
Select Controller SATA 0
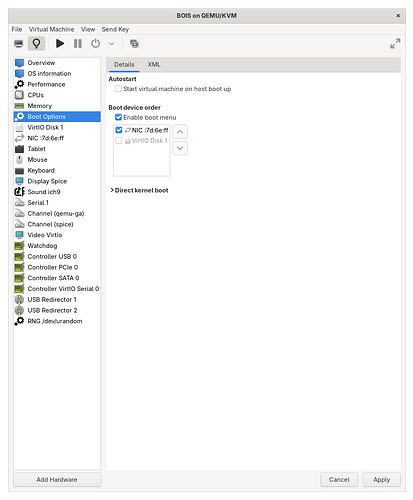pyautogui.click(x=57, y=278)
